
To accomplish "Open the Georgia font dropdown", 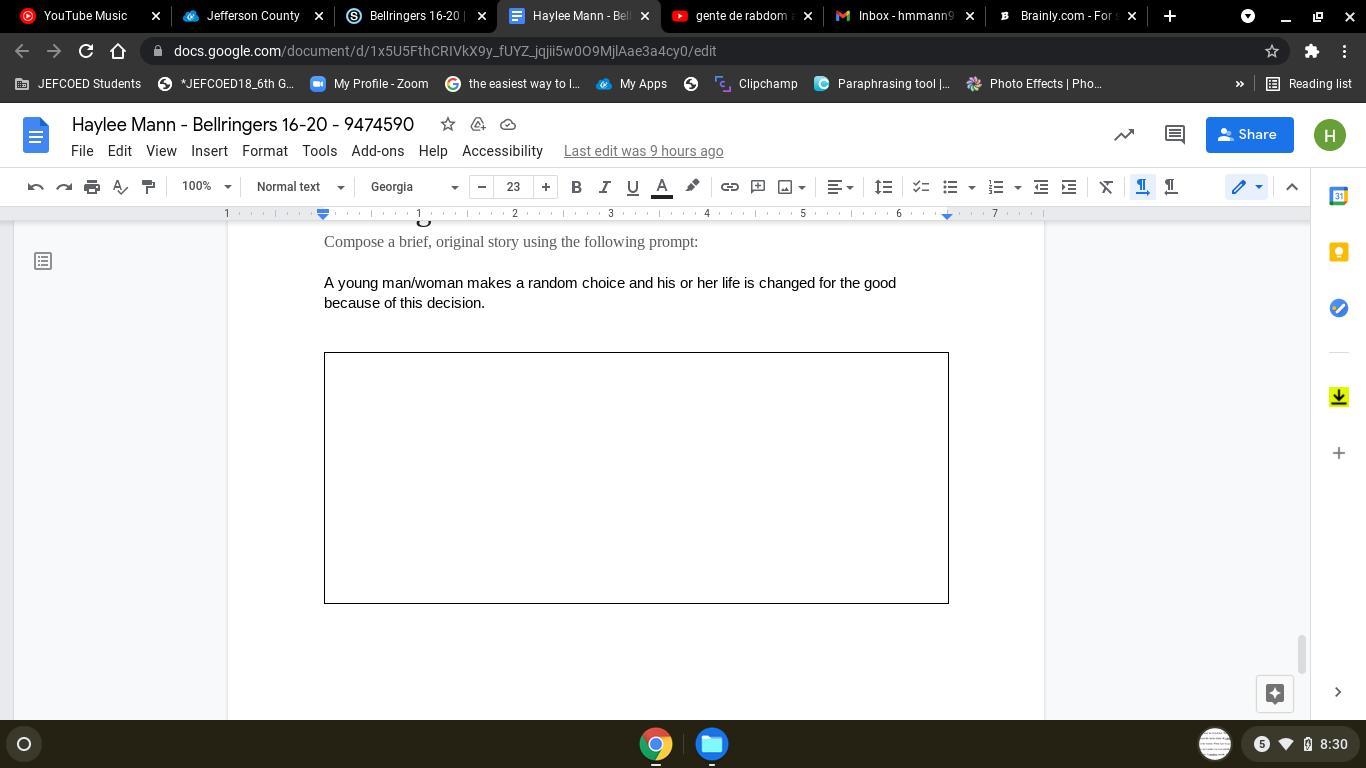I will tap(414, 187).
